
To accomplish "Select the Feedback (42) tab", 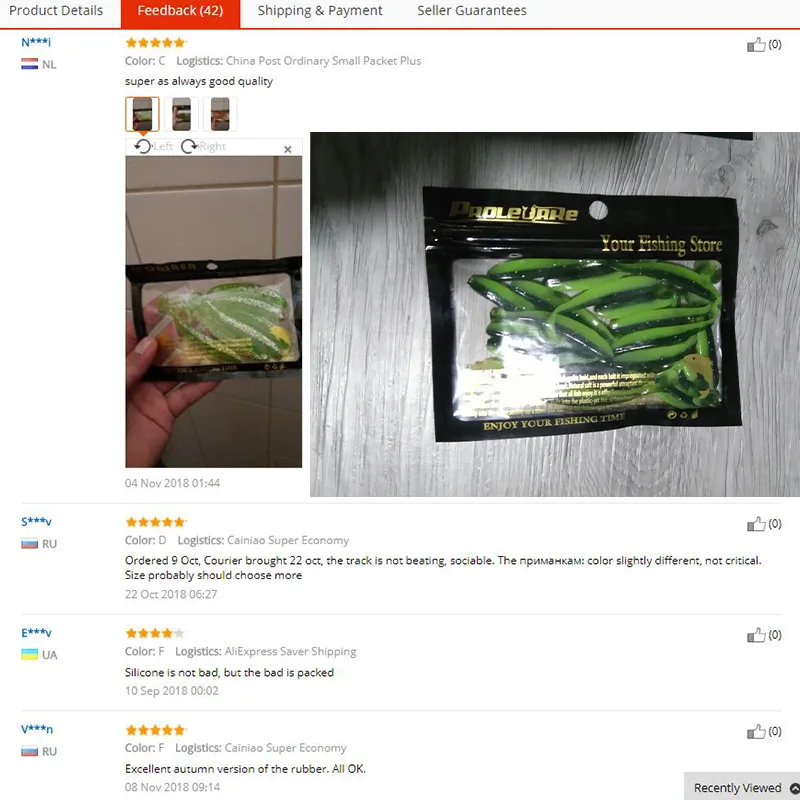I will point(180,11).
